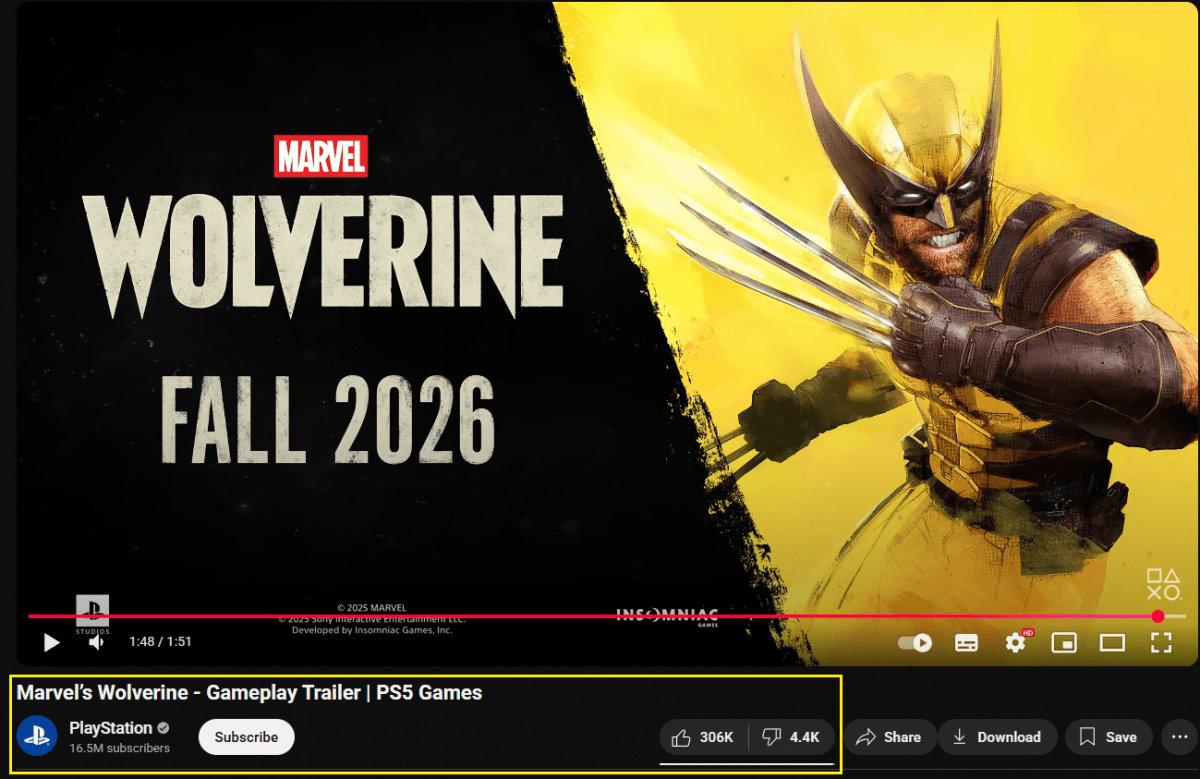Play the video with the play button
The height and width of the screenshot is (779, 1200).
tap(52, 642)
